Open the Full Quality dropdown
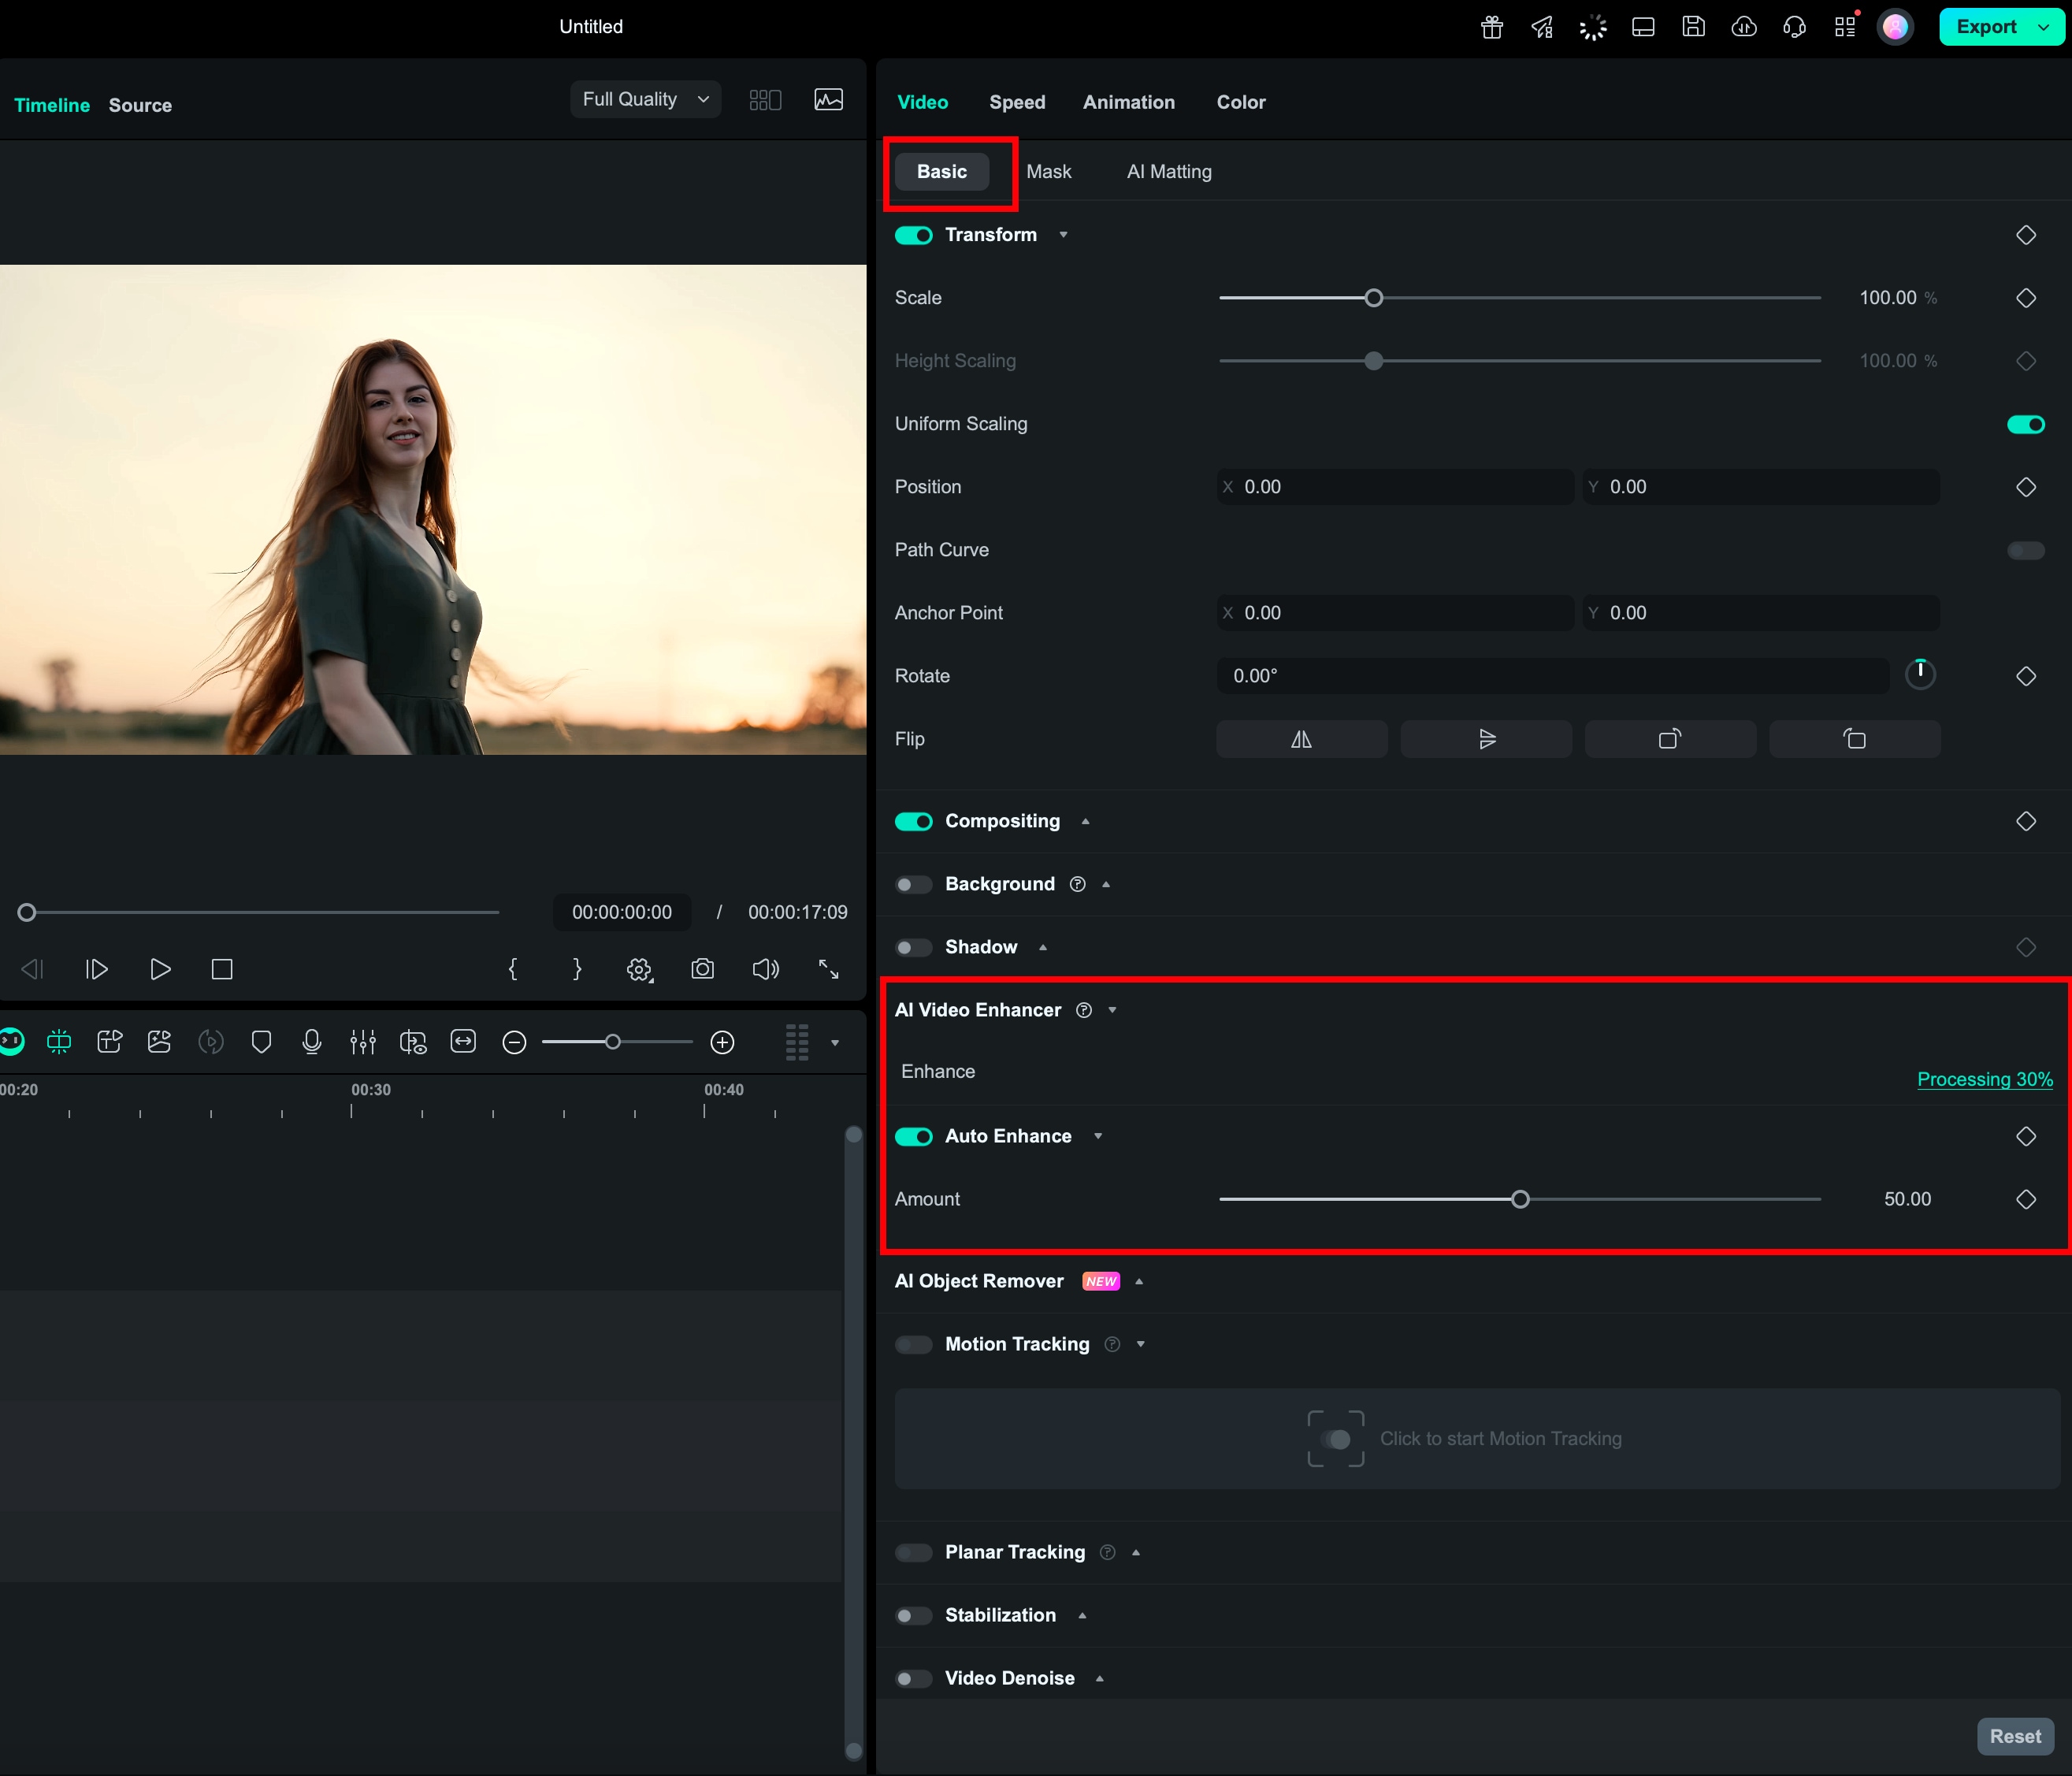 (x=645, y=99)
